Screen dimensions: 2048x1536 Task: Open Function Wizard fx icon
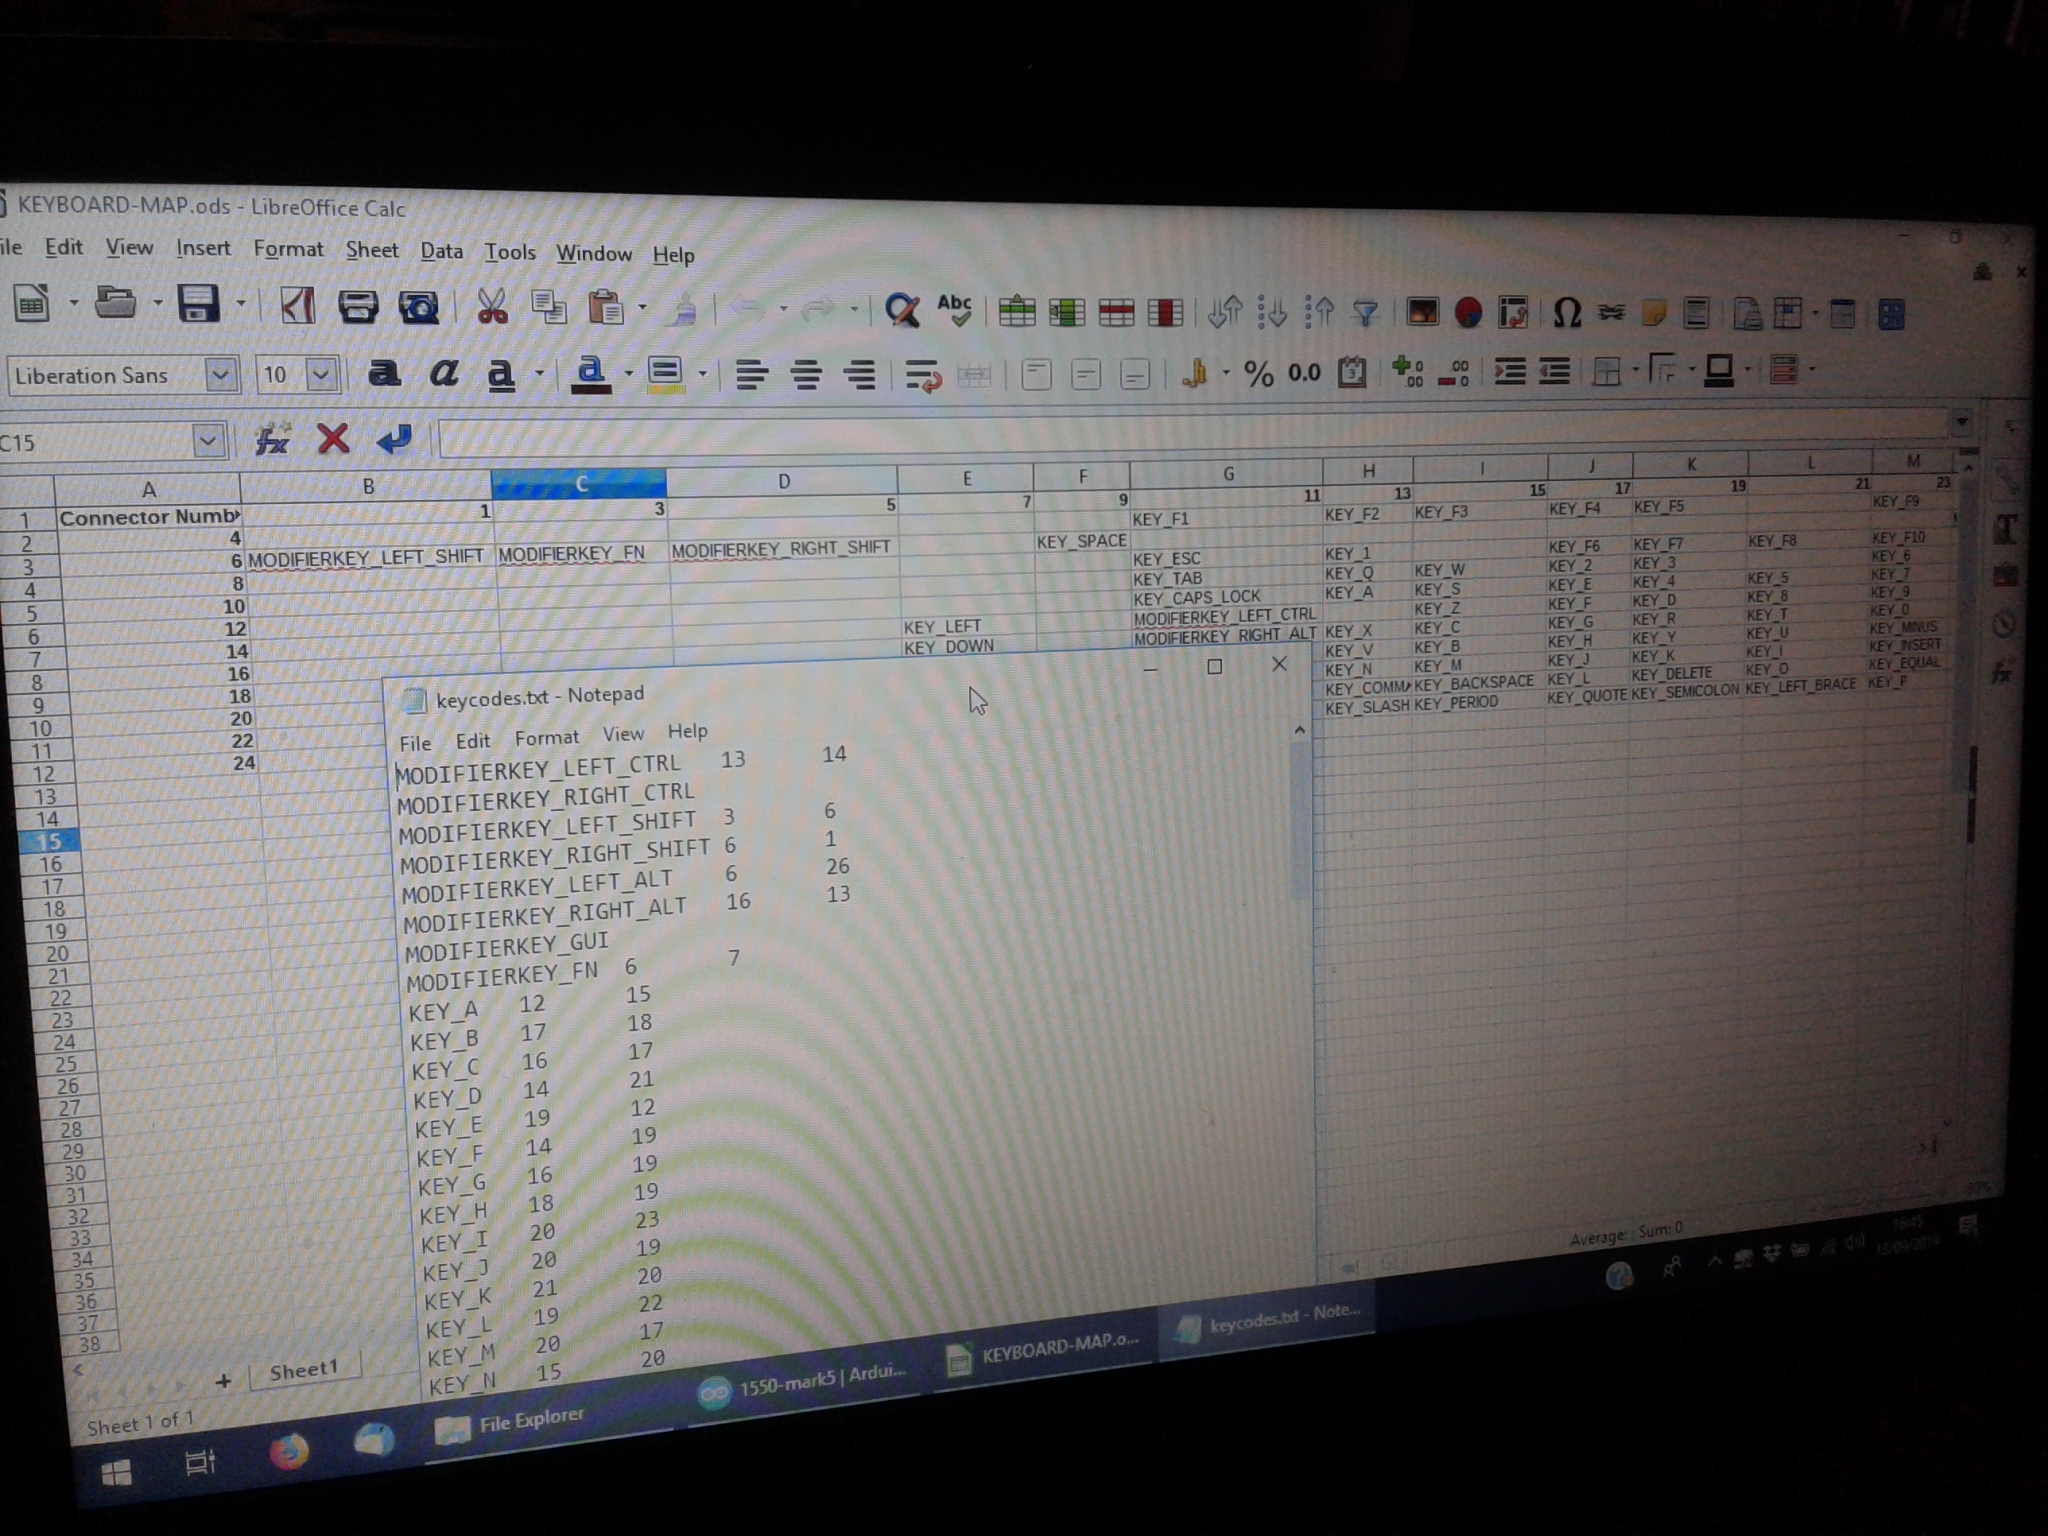272,439
